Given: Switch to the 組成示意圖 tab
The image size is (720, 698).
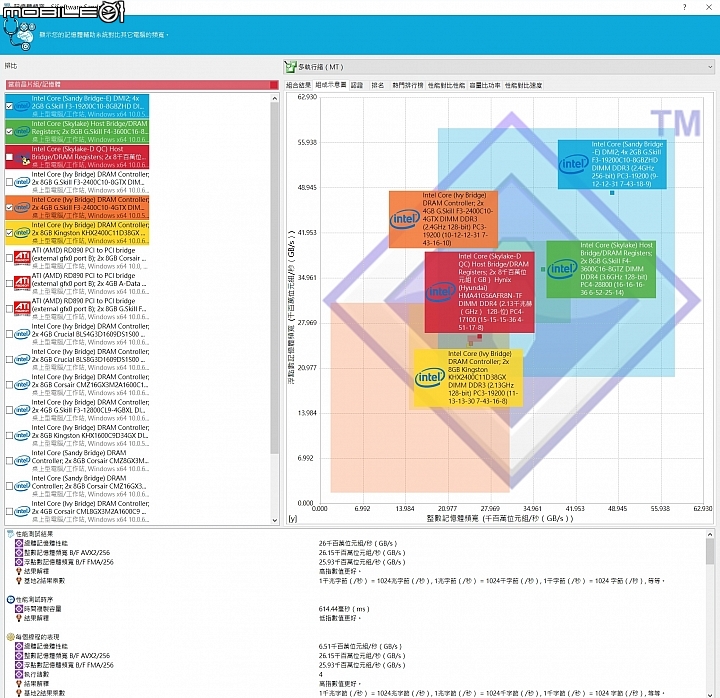Looking at the screenshot, I should [331, 85].
